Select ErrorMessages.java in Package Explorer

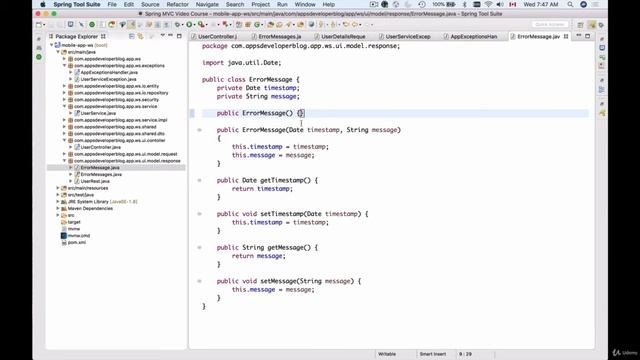101,174
